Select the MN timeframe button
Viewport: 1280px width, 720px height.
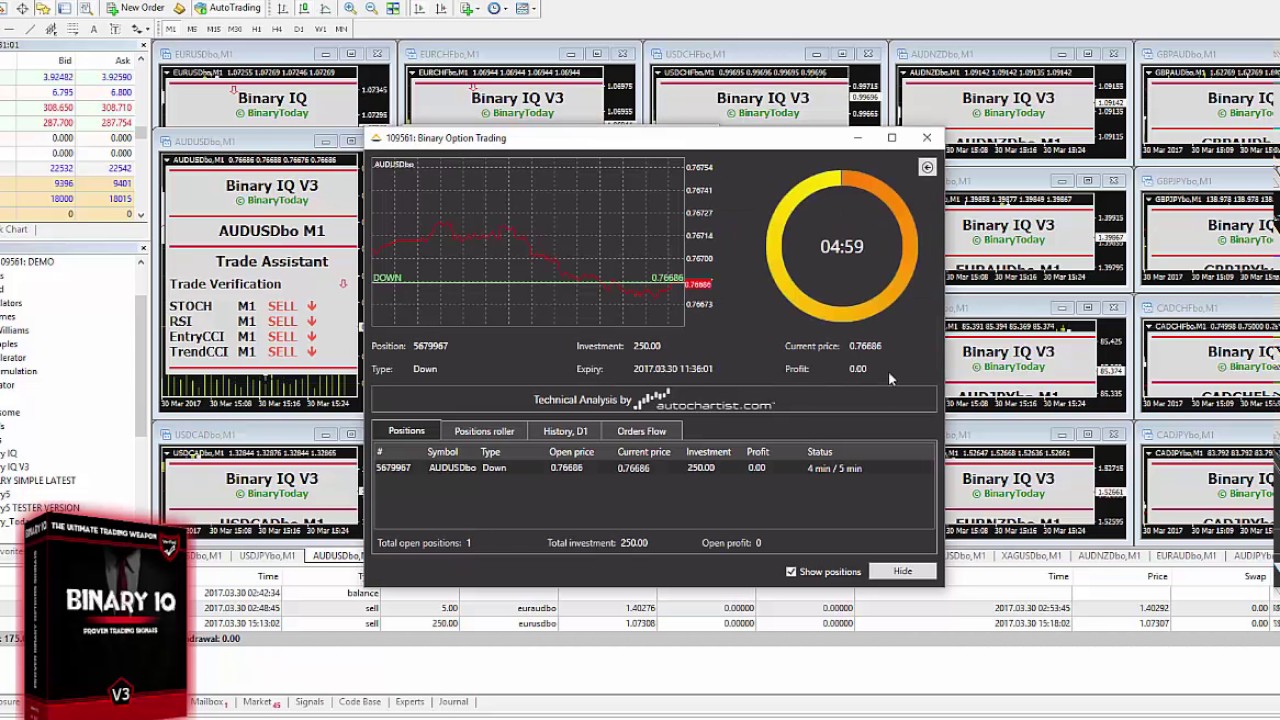click(x=341, y=29)
